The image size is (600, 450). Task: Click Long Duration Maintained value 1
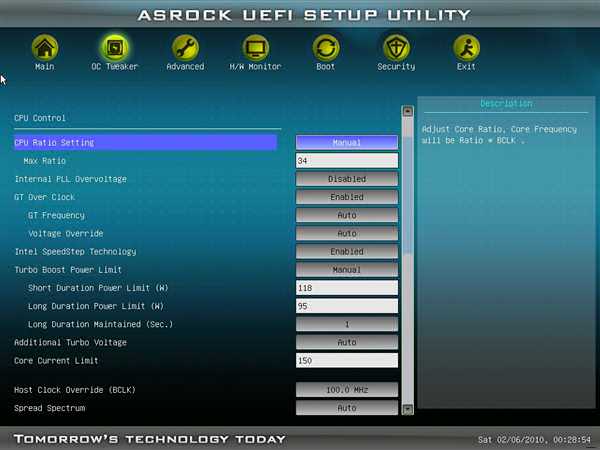point(347,324)
